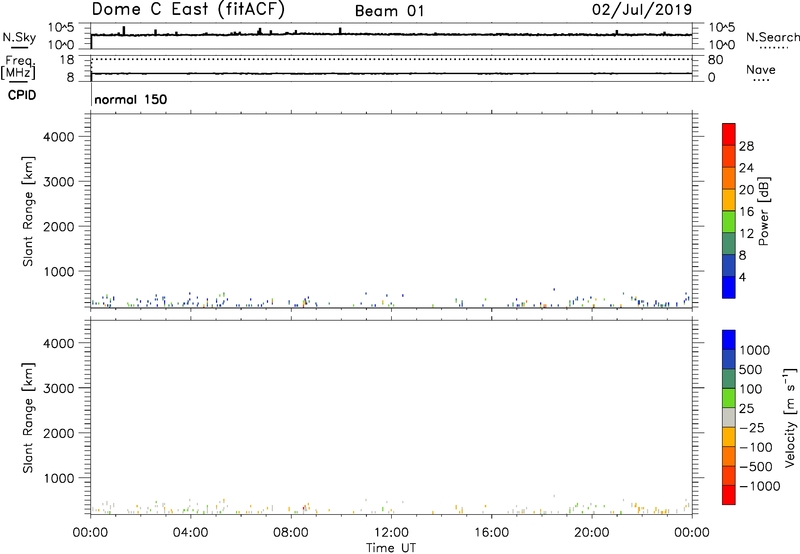Click the 'Slant Range [km]' label of power panel
Image resolution: width=800 pixels, height=554 pixels.
tap(28, 211)
